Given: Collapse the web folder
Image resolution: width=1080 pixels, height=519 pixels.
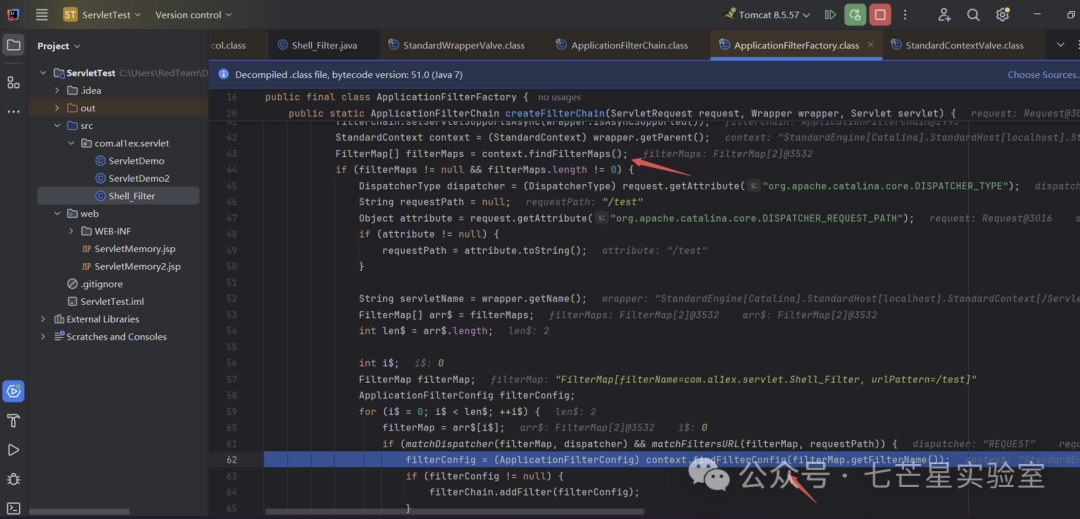Looking at the screenshot, I should pyautogui.click(x=57, y=213).
